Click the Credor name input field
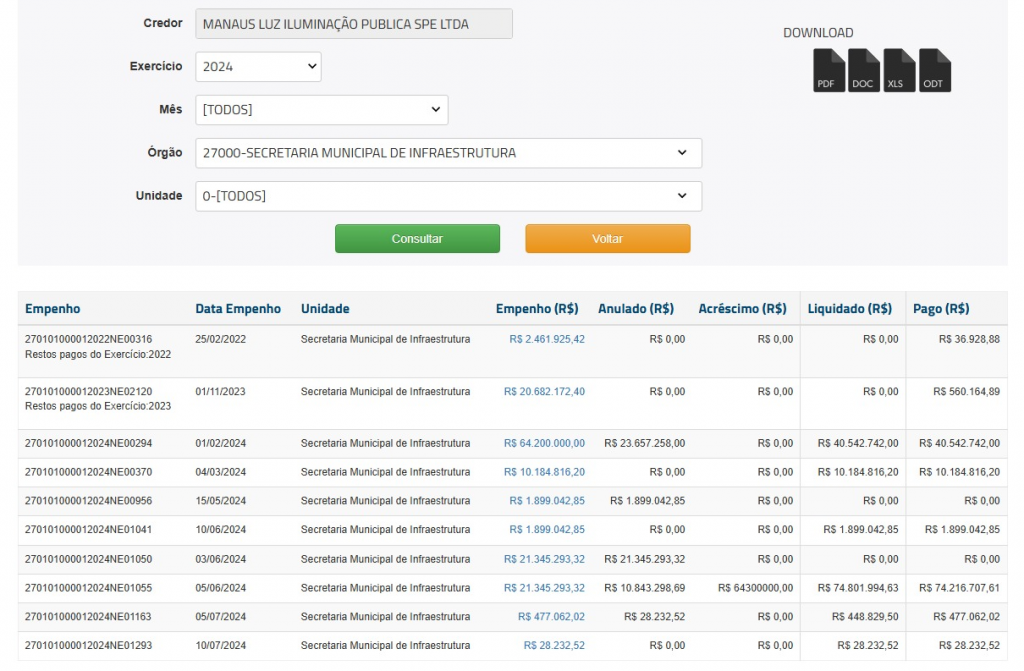1024x671 pixels. tap(354, 24)
